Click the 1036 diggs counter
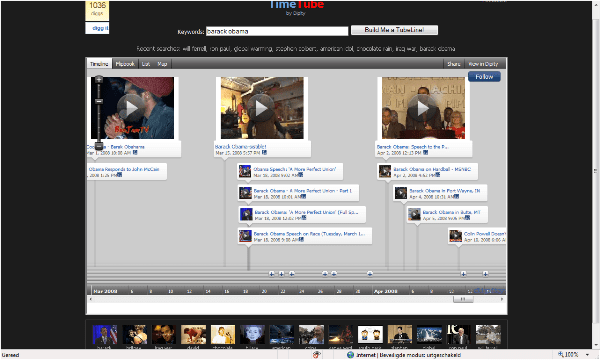Image resolution: width=600 pixels, height=360 pixels. pos(97,10)
